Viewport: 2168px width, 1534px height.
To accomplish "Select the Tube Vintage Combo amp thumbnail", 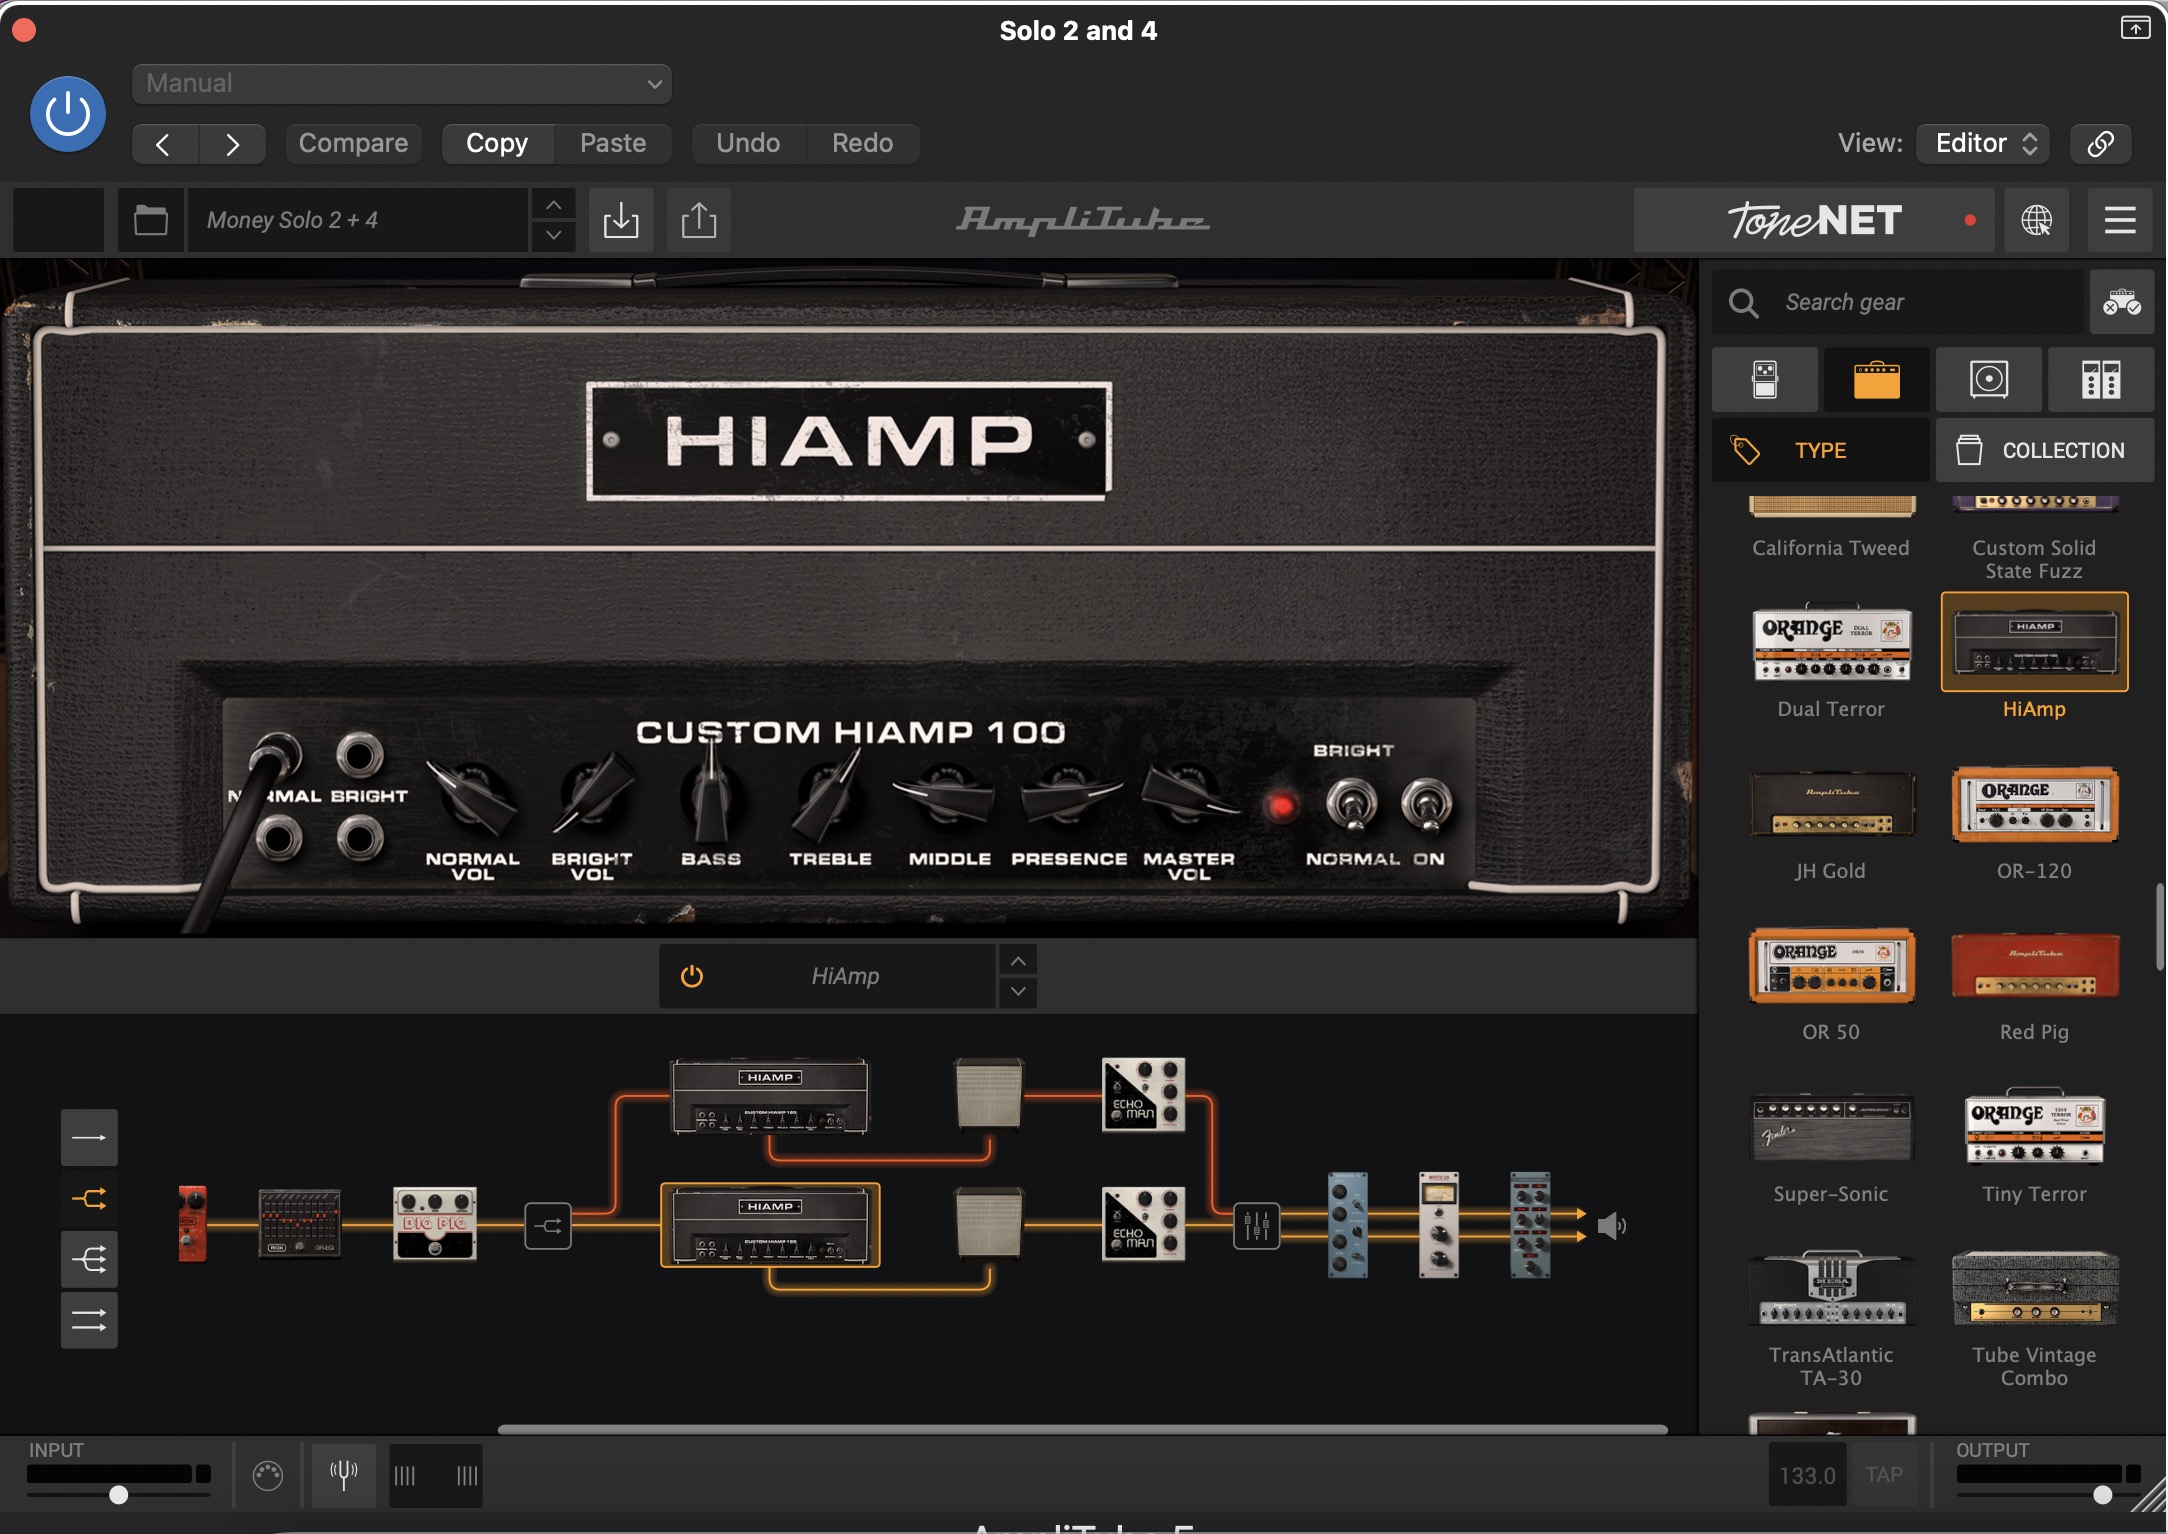I will (x=2034, y=1288).
